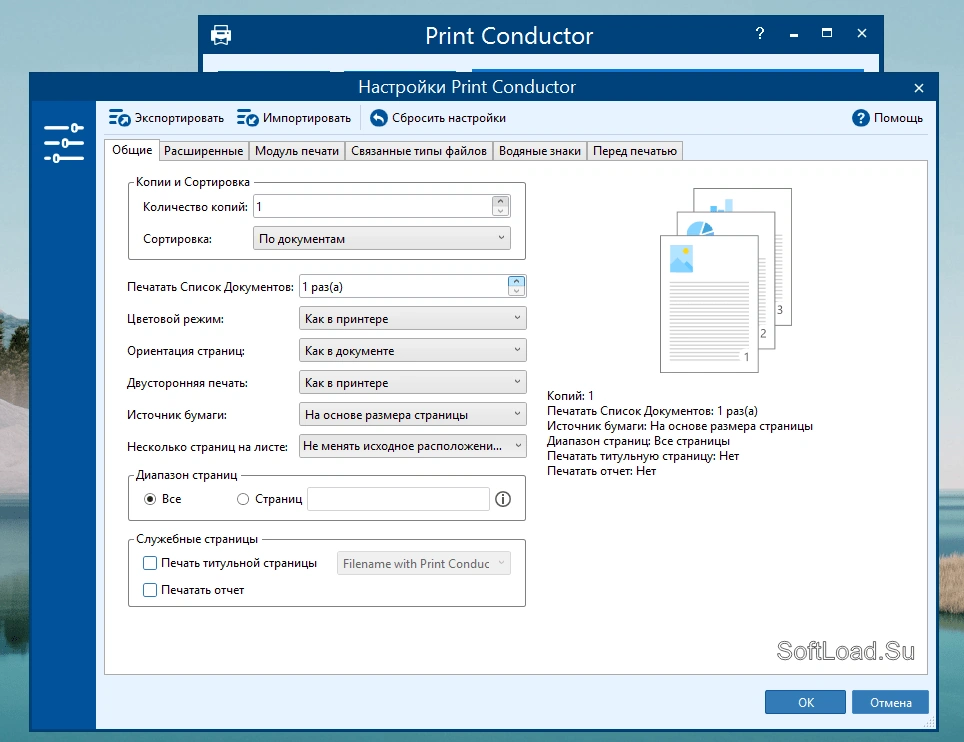Click the sliders icon in the sidebar
The height and width of the screenshot is (742, 964).
click(64, 143)
